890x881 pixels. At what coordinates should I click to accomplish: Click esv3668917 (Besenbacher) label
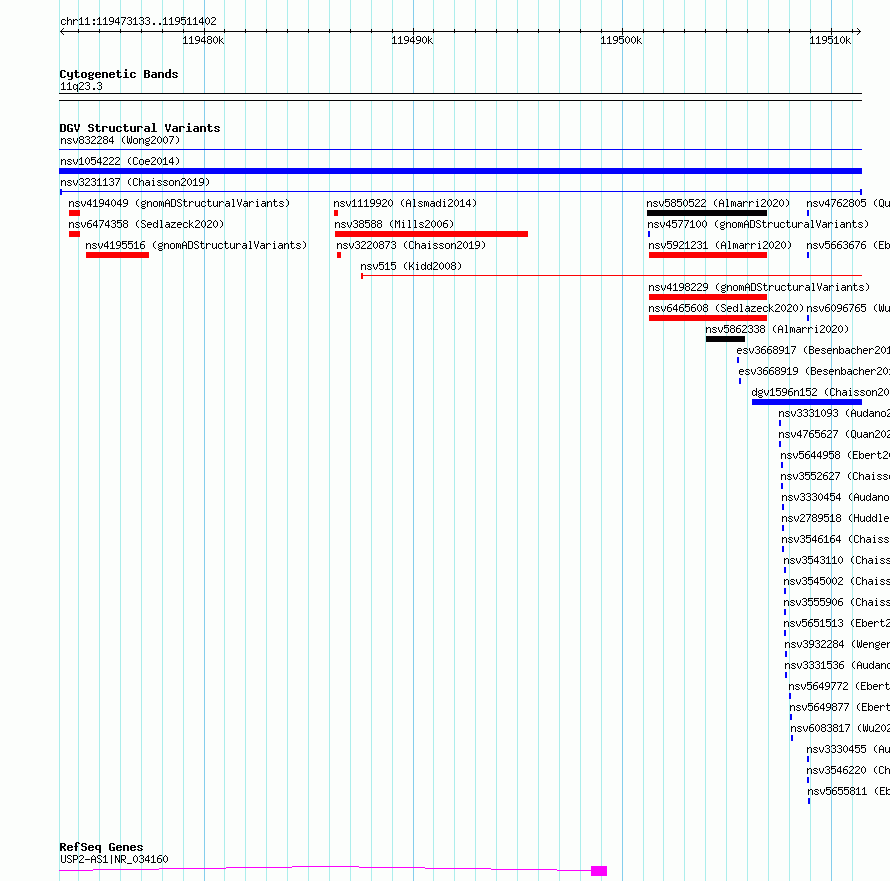coord(813,350)
